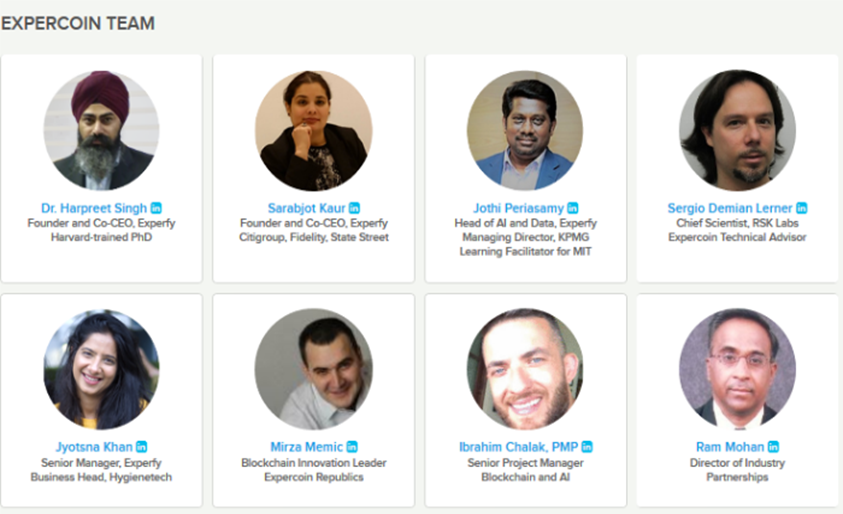Viewport: 843px width, 514px height.
Task: Select Ram Mohan's profile photo
Action: pos(737,369)
